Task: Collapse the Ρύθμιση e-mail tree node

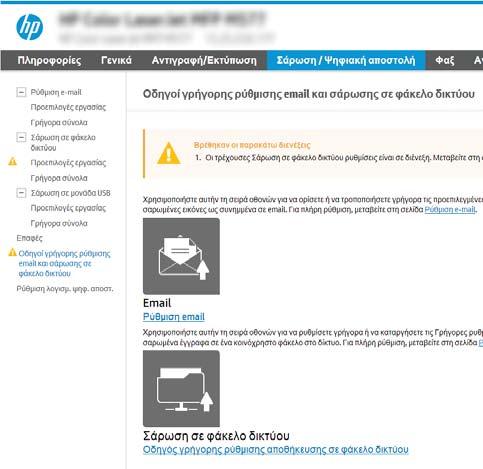Action: pyautogui.click(x=21, y=92)
